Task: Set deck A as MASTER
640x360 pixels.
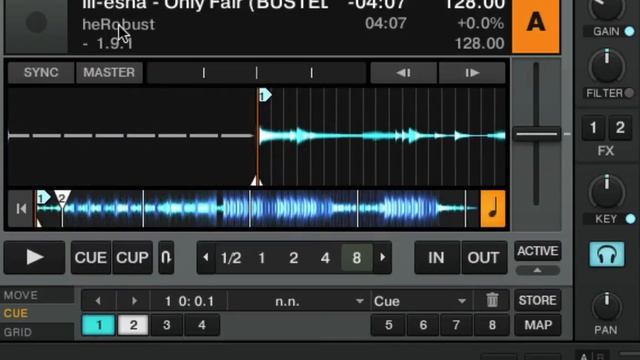Action: pyautogui.click(x=109, y=73)
